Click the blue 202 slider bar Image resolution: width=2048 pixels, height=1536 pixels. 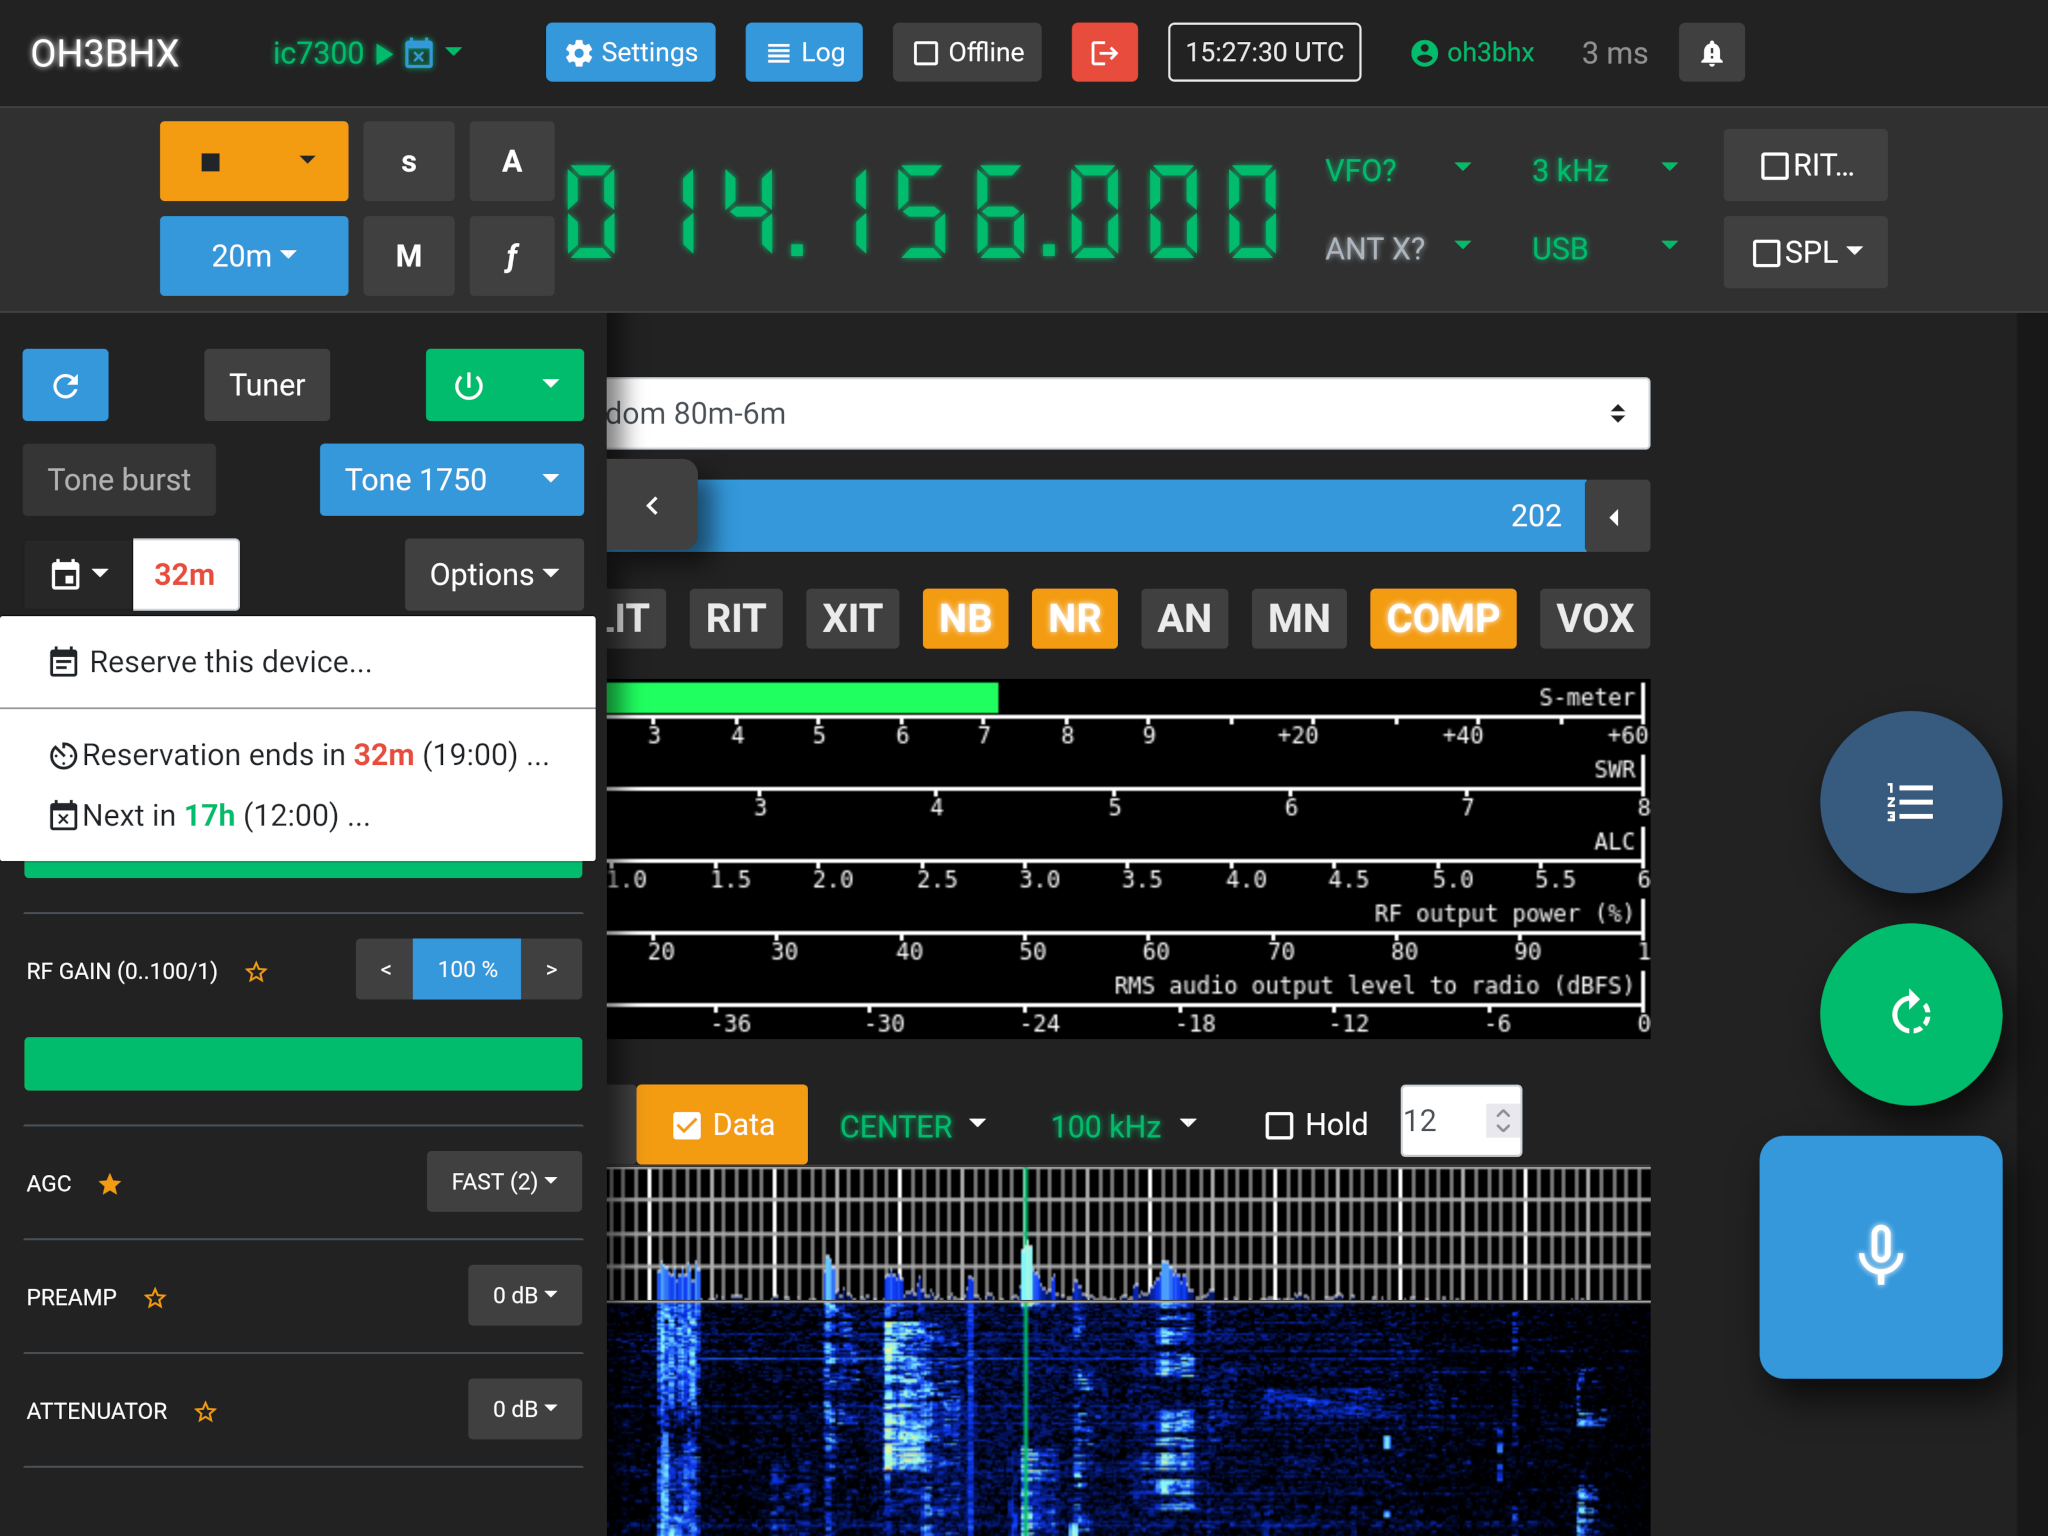[1140, 516]
